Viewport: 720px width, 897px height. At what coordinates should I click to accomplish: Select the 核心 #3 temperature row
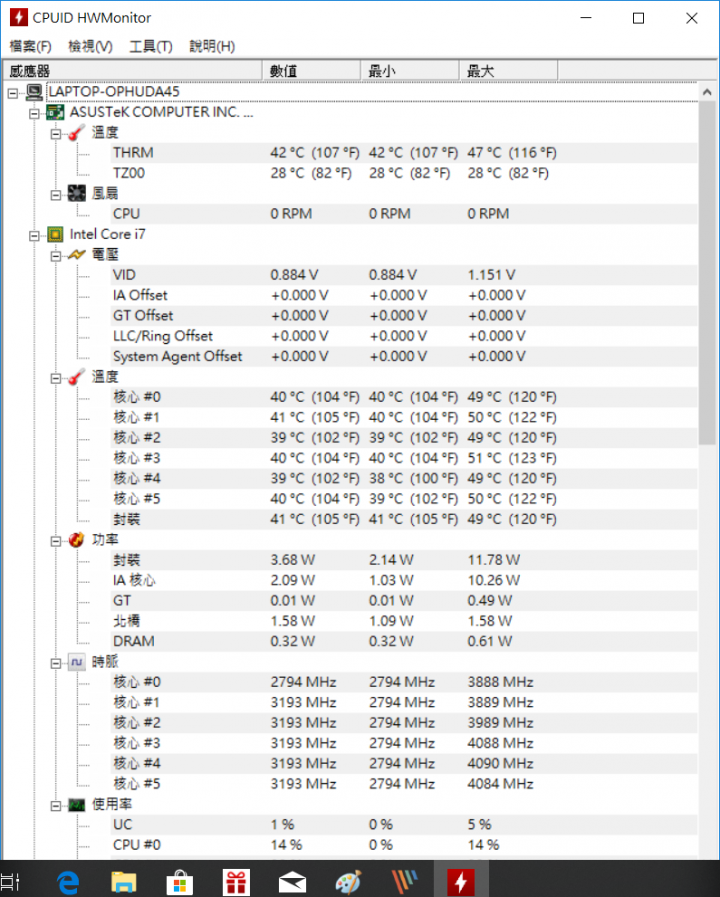coord(404,458)
